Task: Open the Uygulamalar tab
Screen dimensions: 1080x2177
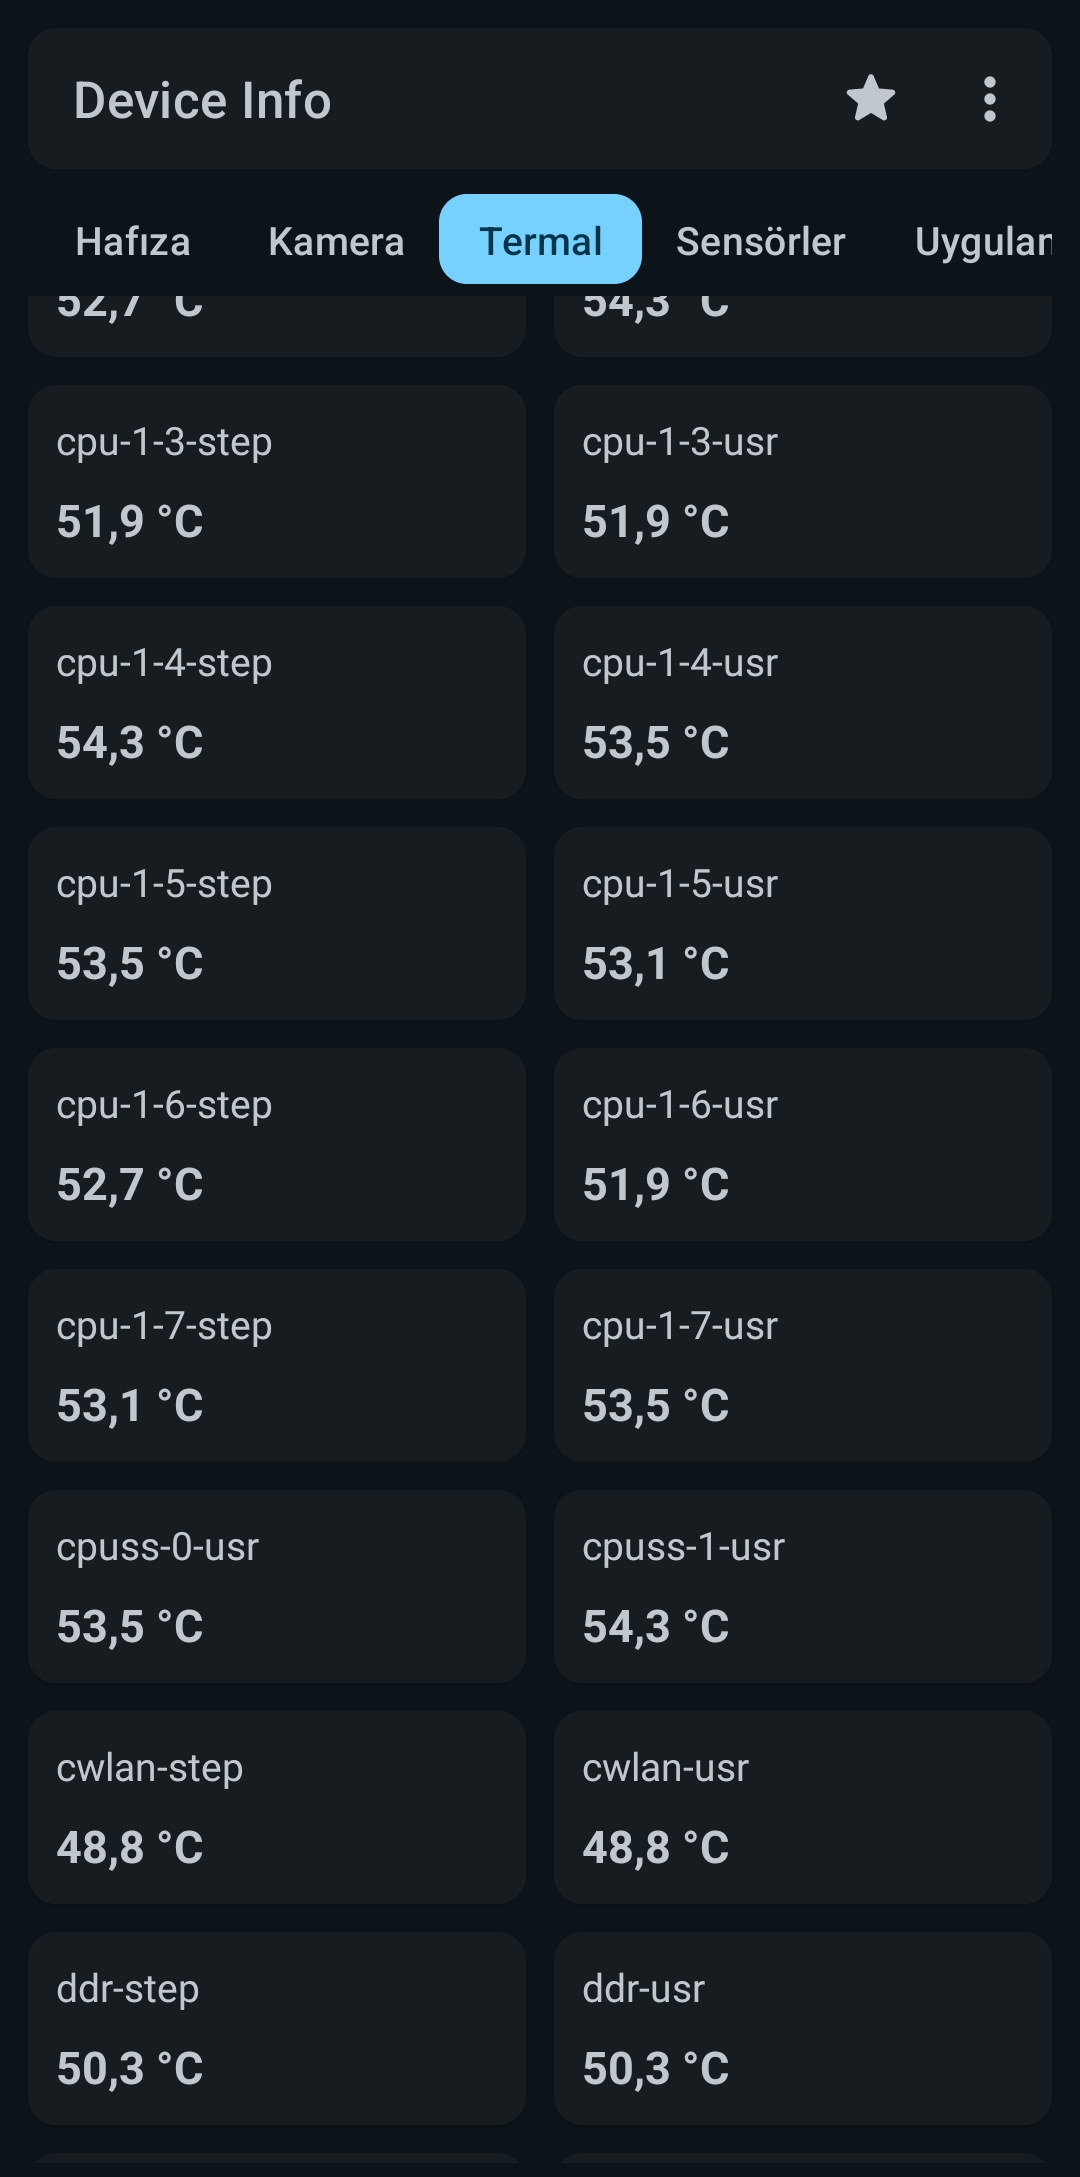Action: click(983, 241)
